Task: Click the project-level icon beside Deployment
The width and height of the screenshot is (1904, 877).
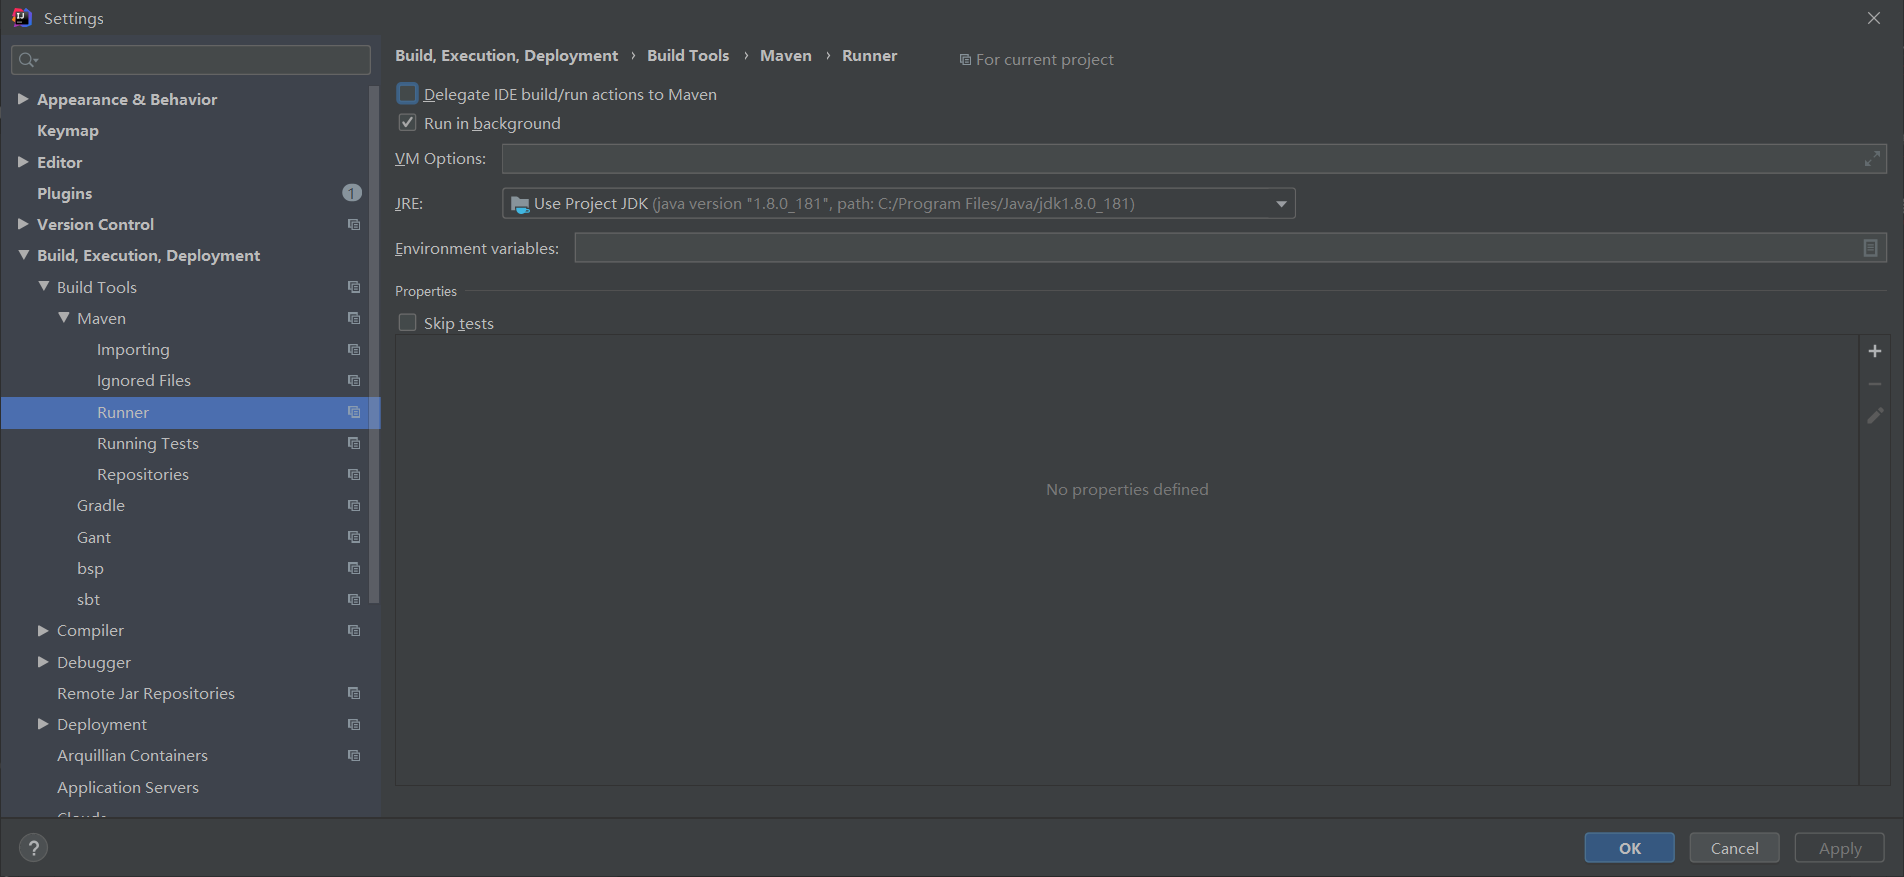Action: [354, 724]
